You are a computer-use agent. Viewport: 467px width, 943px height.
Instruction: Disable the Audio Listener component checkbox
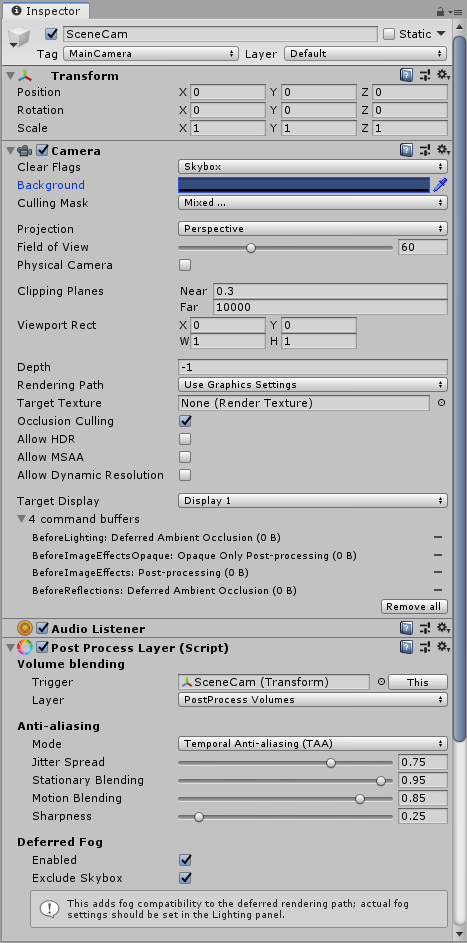42,628
